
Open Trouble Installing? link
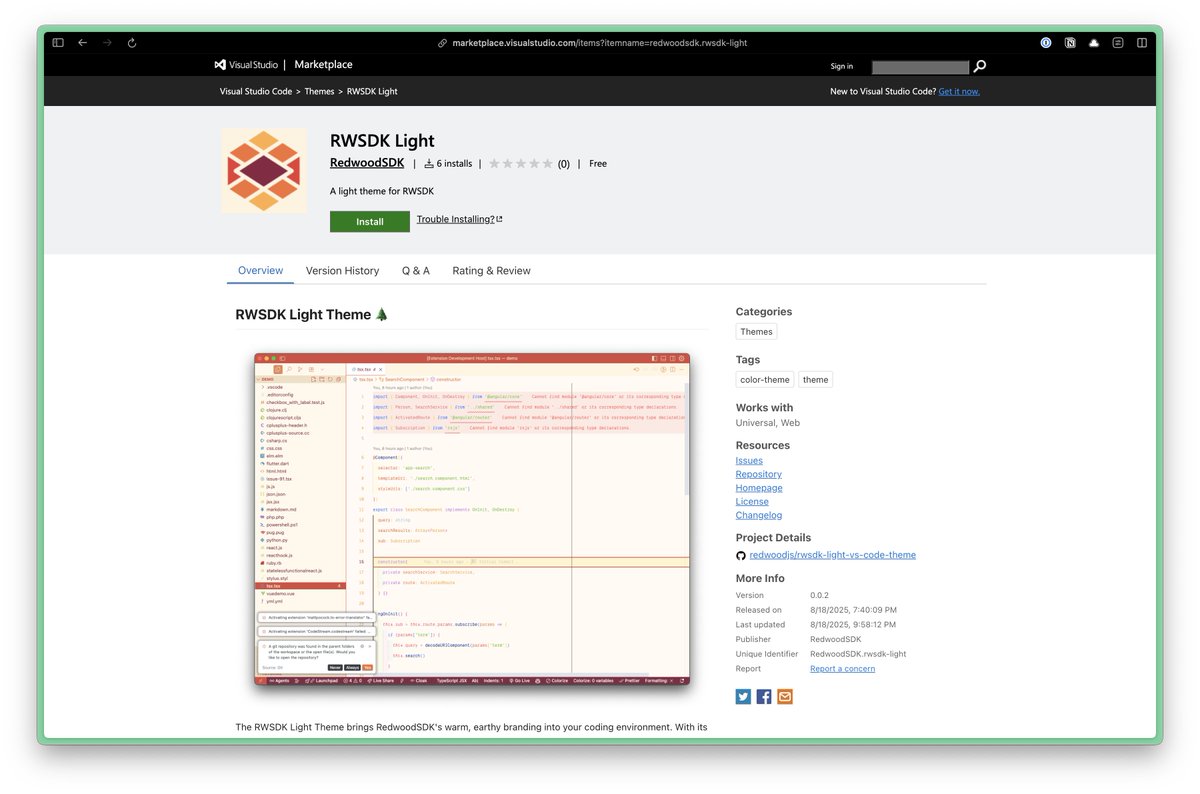pyautogui.click(x=459, y=219)
